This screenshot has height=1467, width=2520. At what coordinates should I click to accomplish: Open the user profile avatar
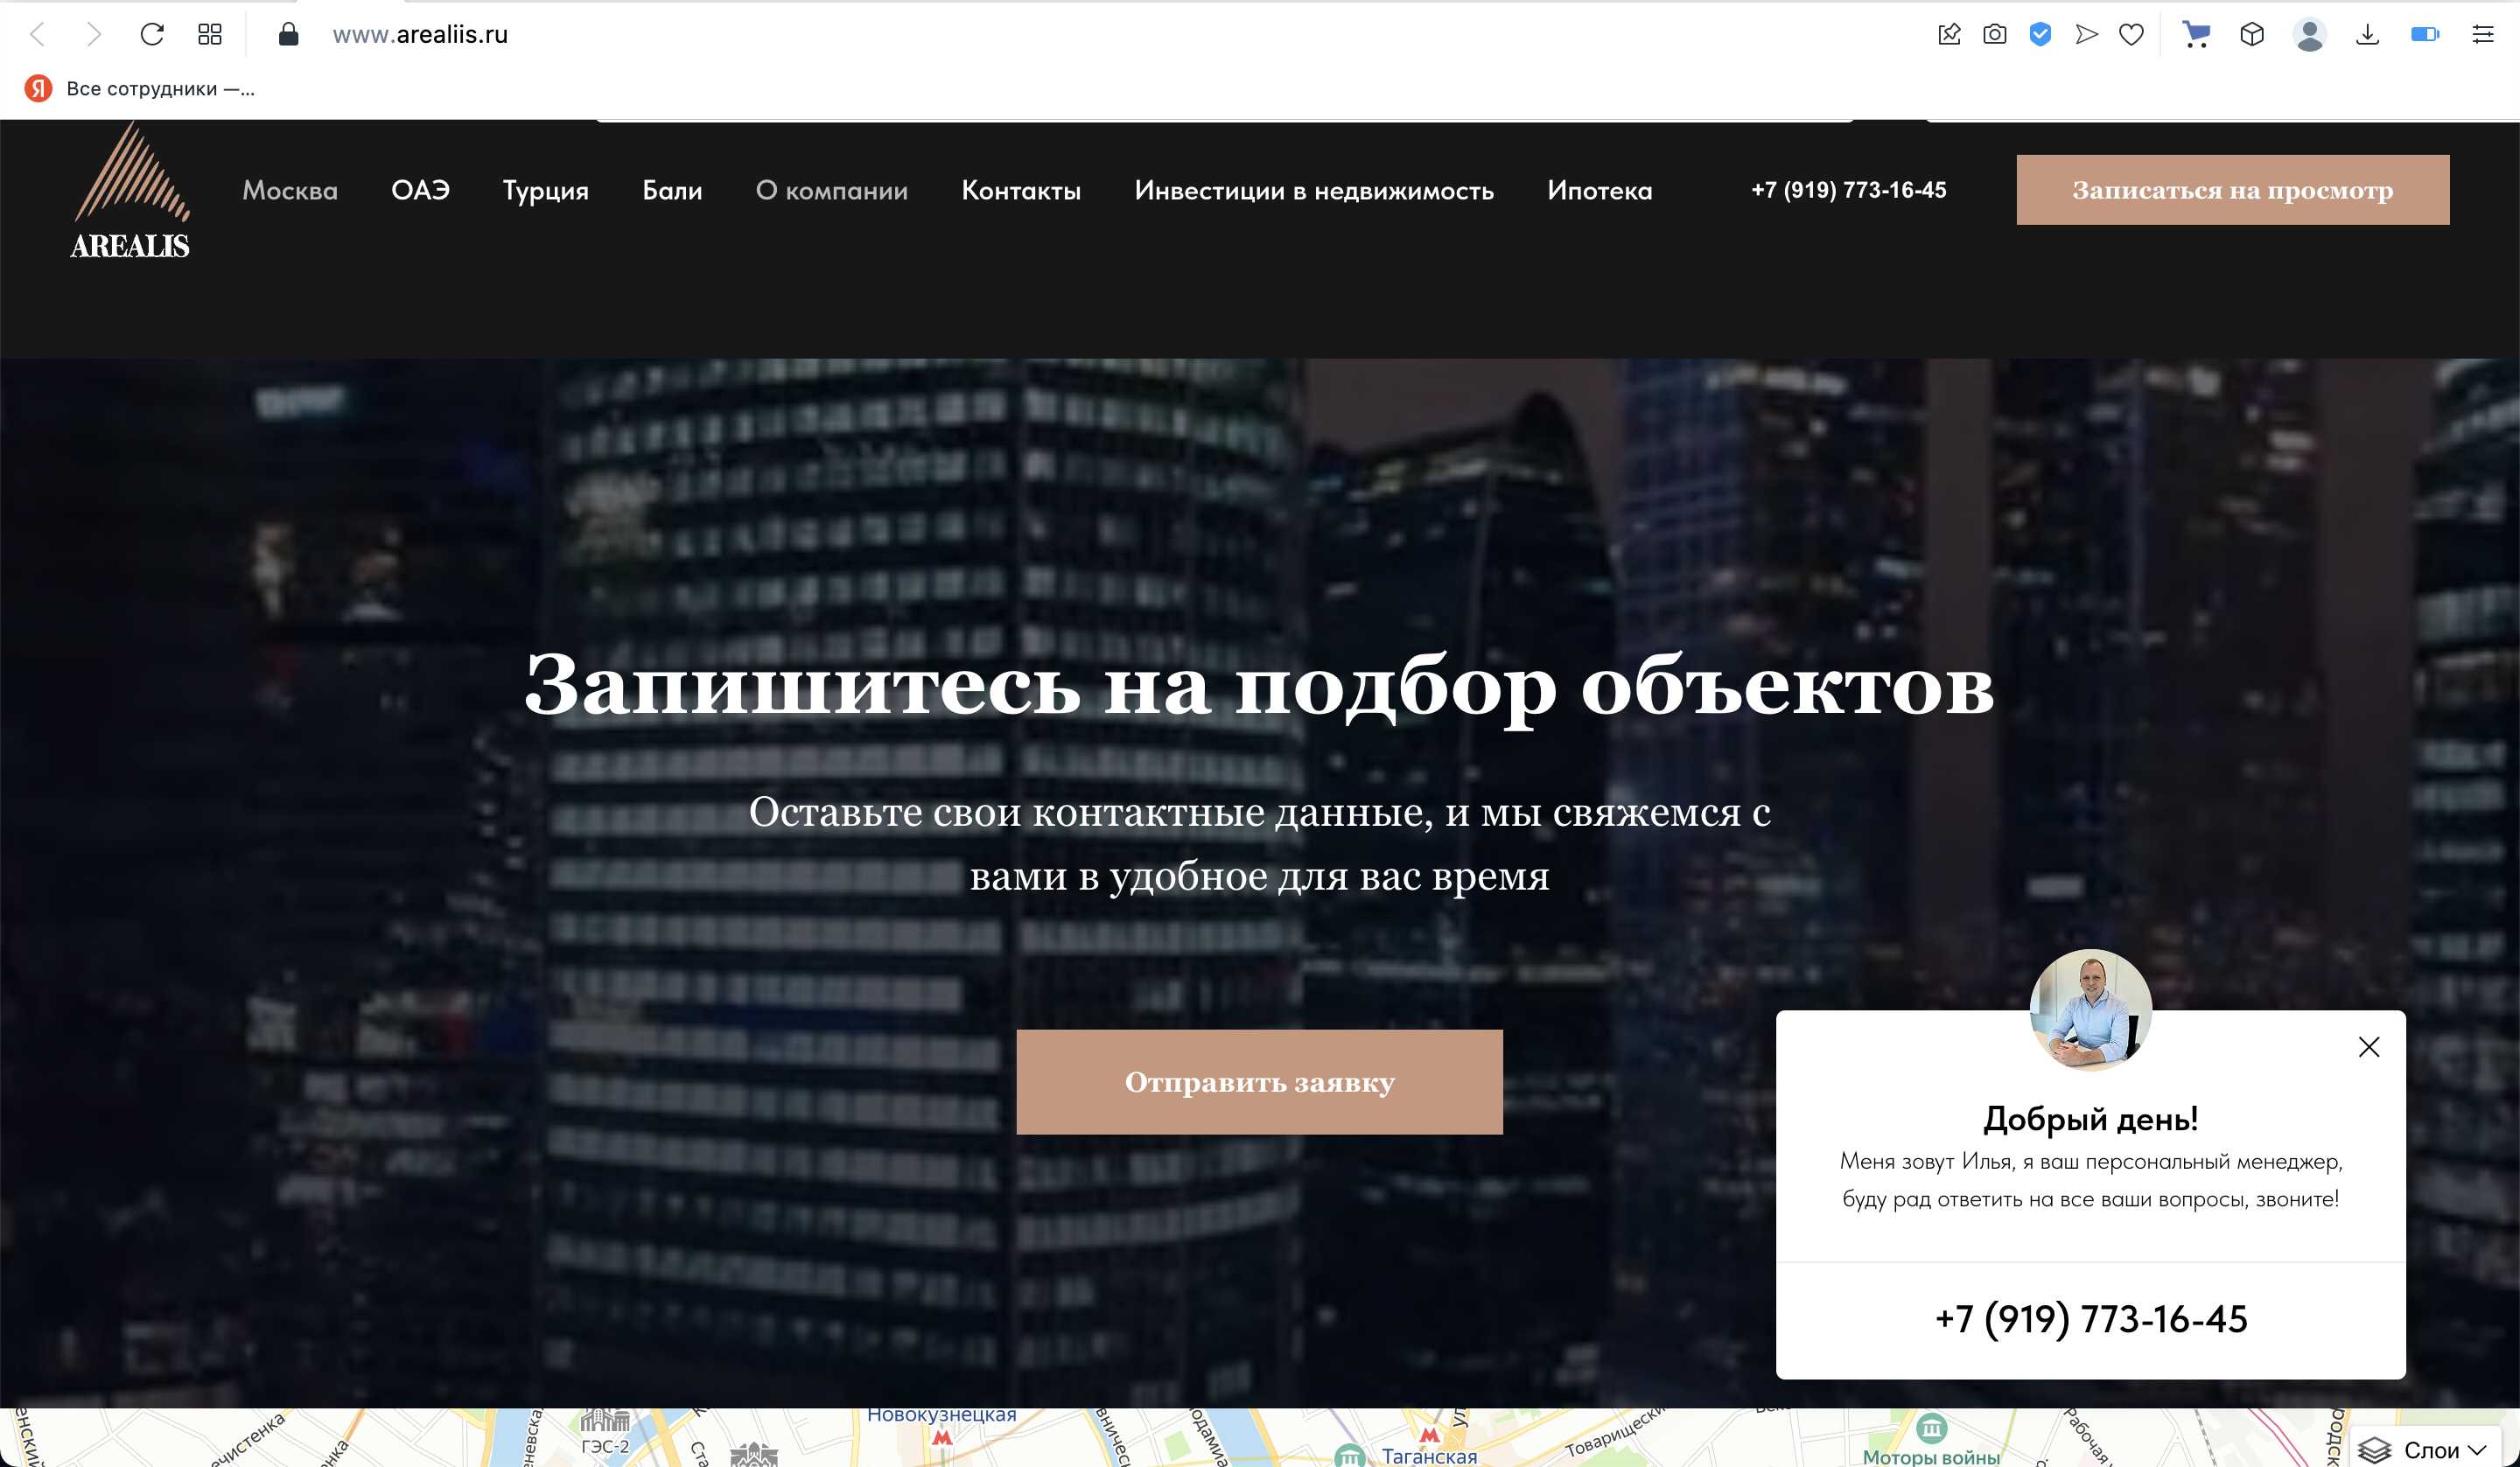click(x=2309, y=35)
